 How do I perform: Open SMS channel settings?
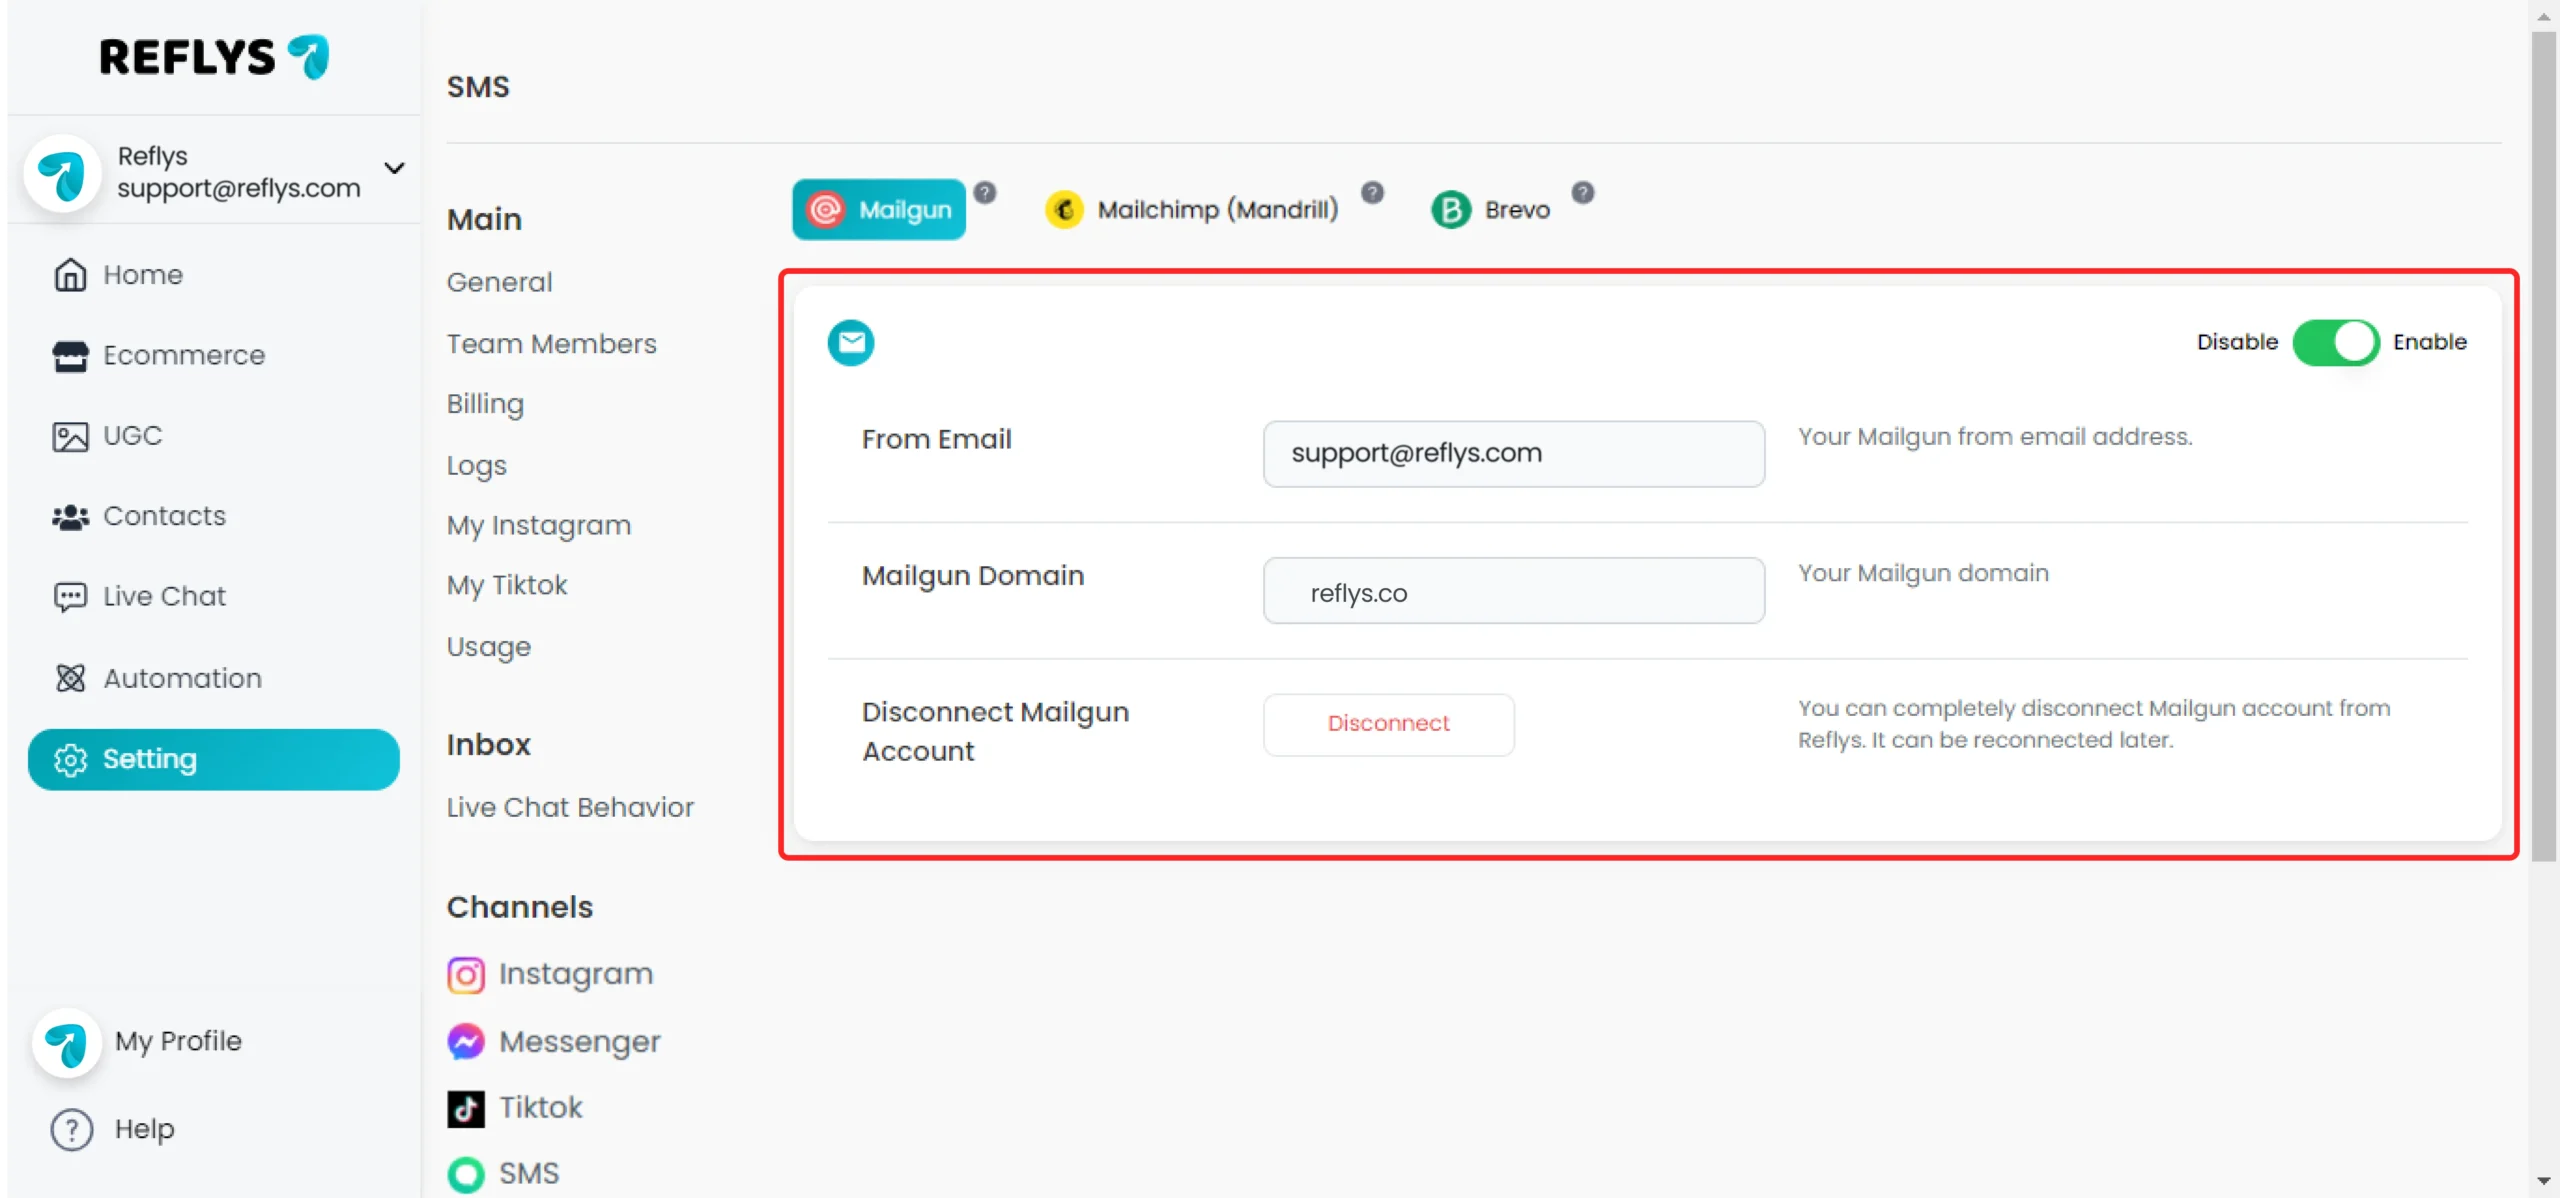pos(529,1174)
